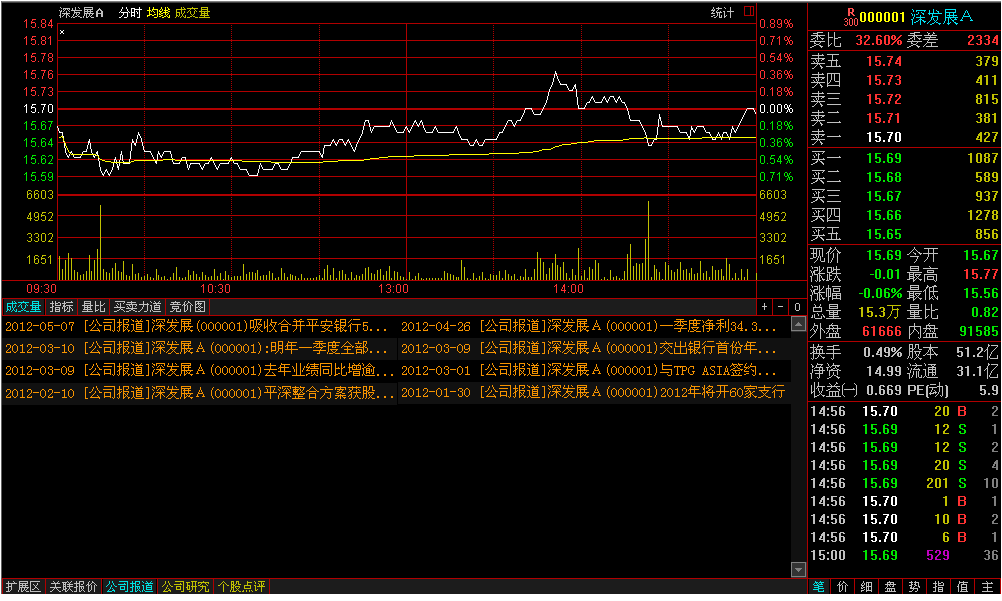Open the 个股点评 bottom tab
The height and width of the screenshot is (601, 1002).
[241, 586]
